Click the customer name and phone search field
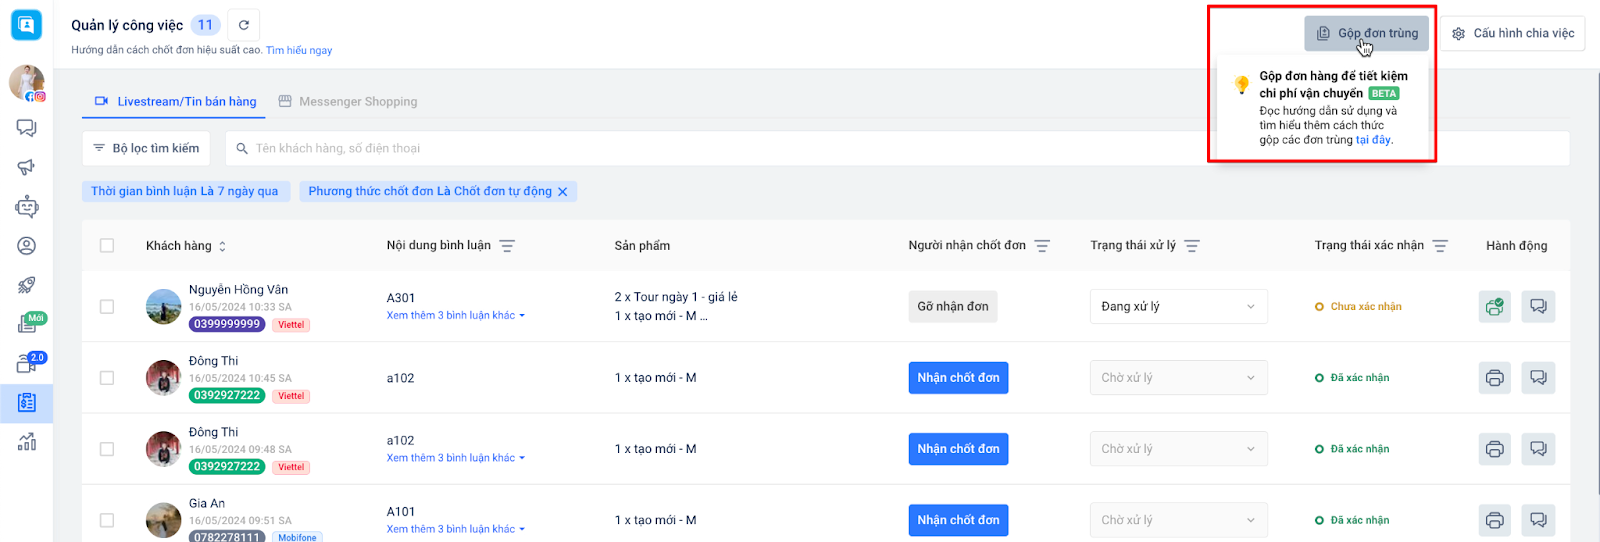 pyautogui.click(x=700, y=148)
